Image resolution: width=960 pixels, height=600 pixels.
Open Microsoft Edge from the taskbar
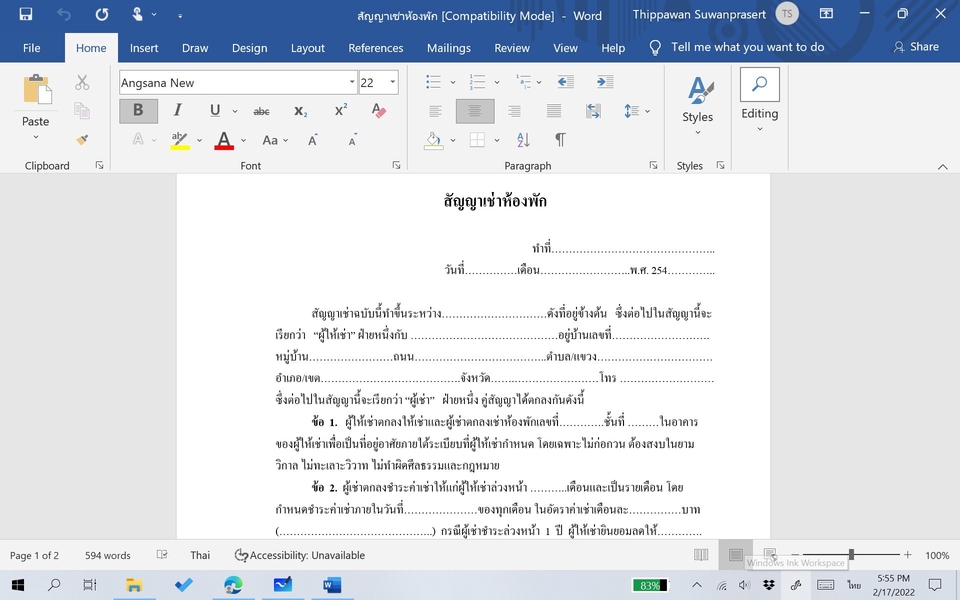coord(233,585)
